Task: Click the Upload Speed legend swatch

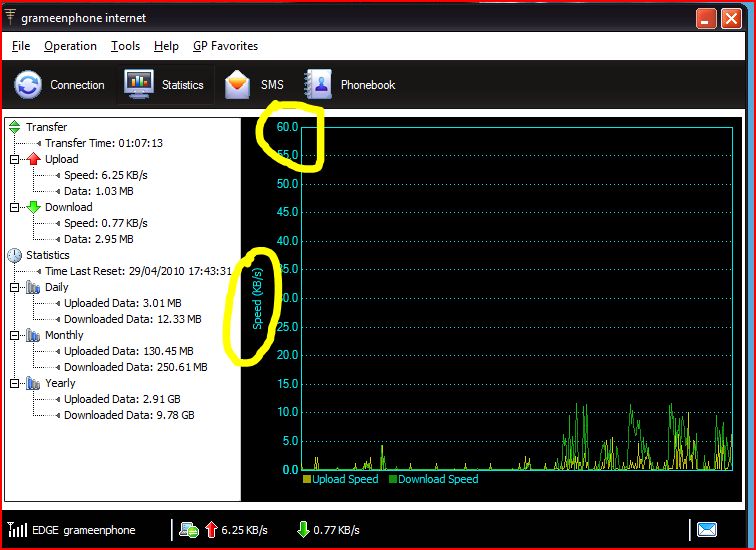Action: 307,479
